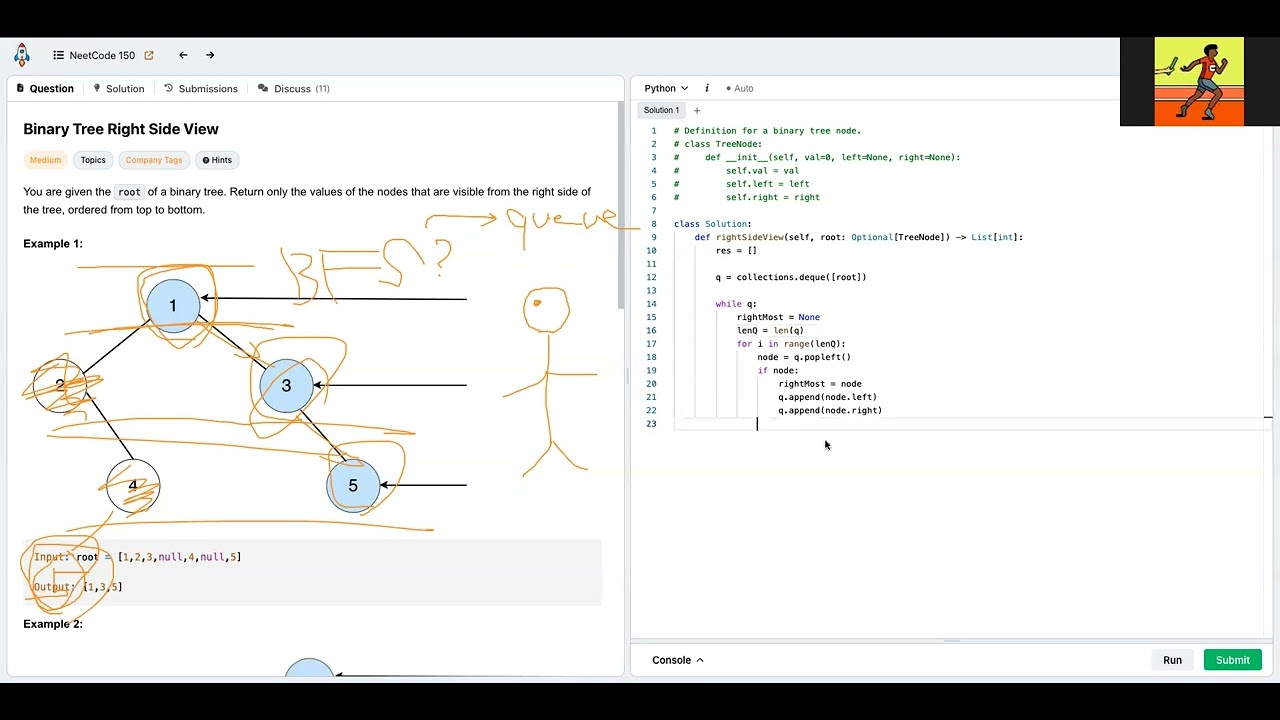Click the 'for i in range(lenQ):' line
Viewport: 1280px width, 720px height.
click(x=791, y=344)
